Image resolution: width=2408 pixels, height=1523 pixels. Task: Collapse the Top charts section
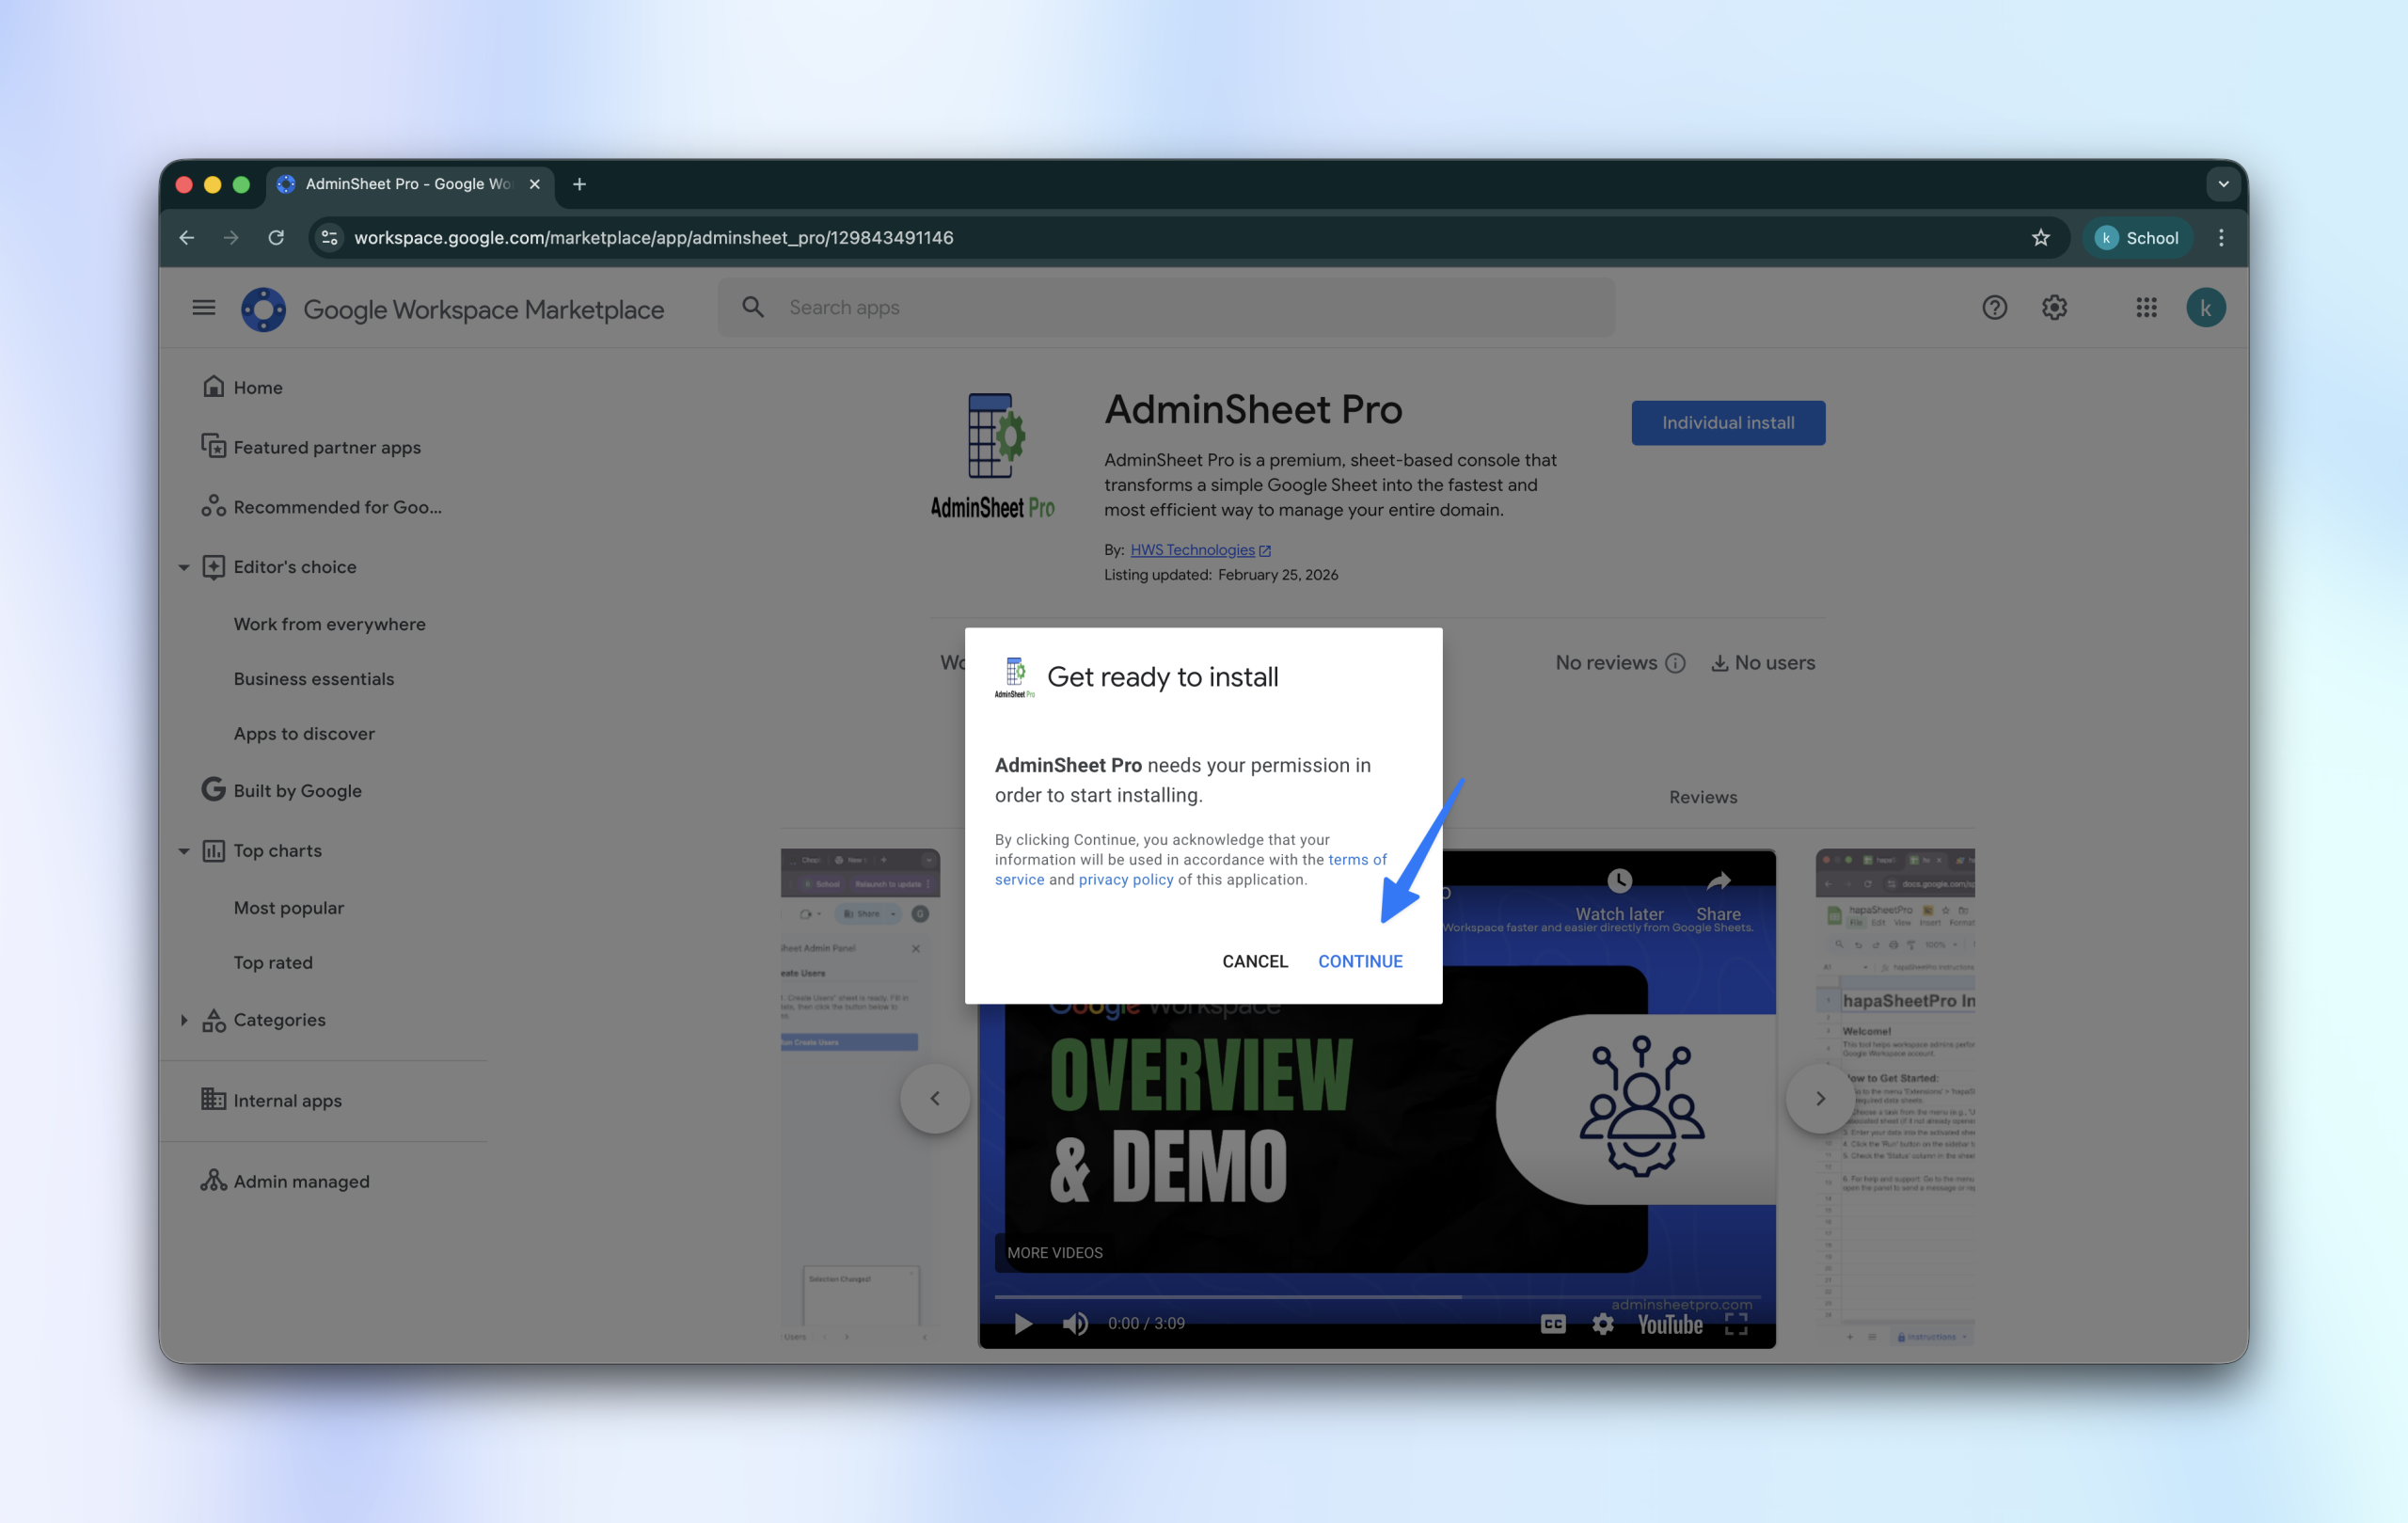[184, 851]
